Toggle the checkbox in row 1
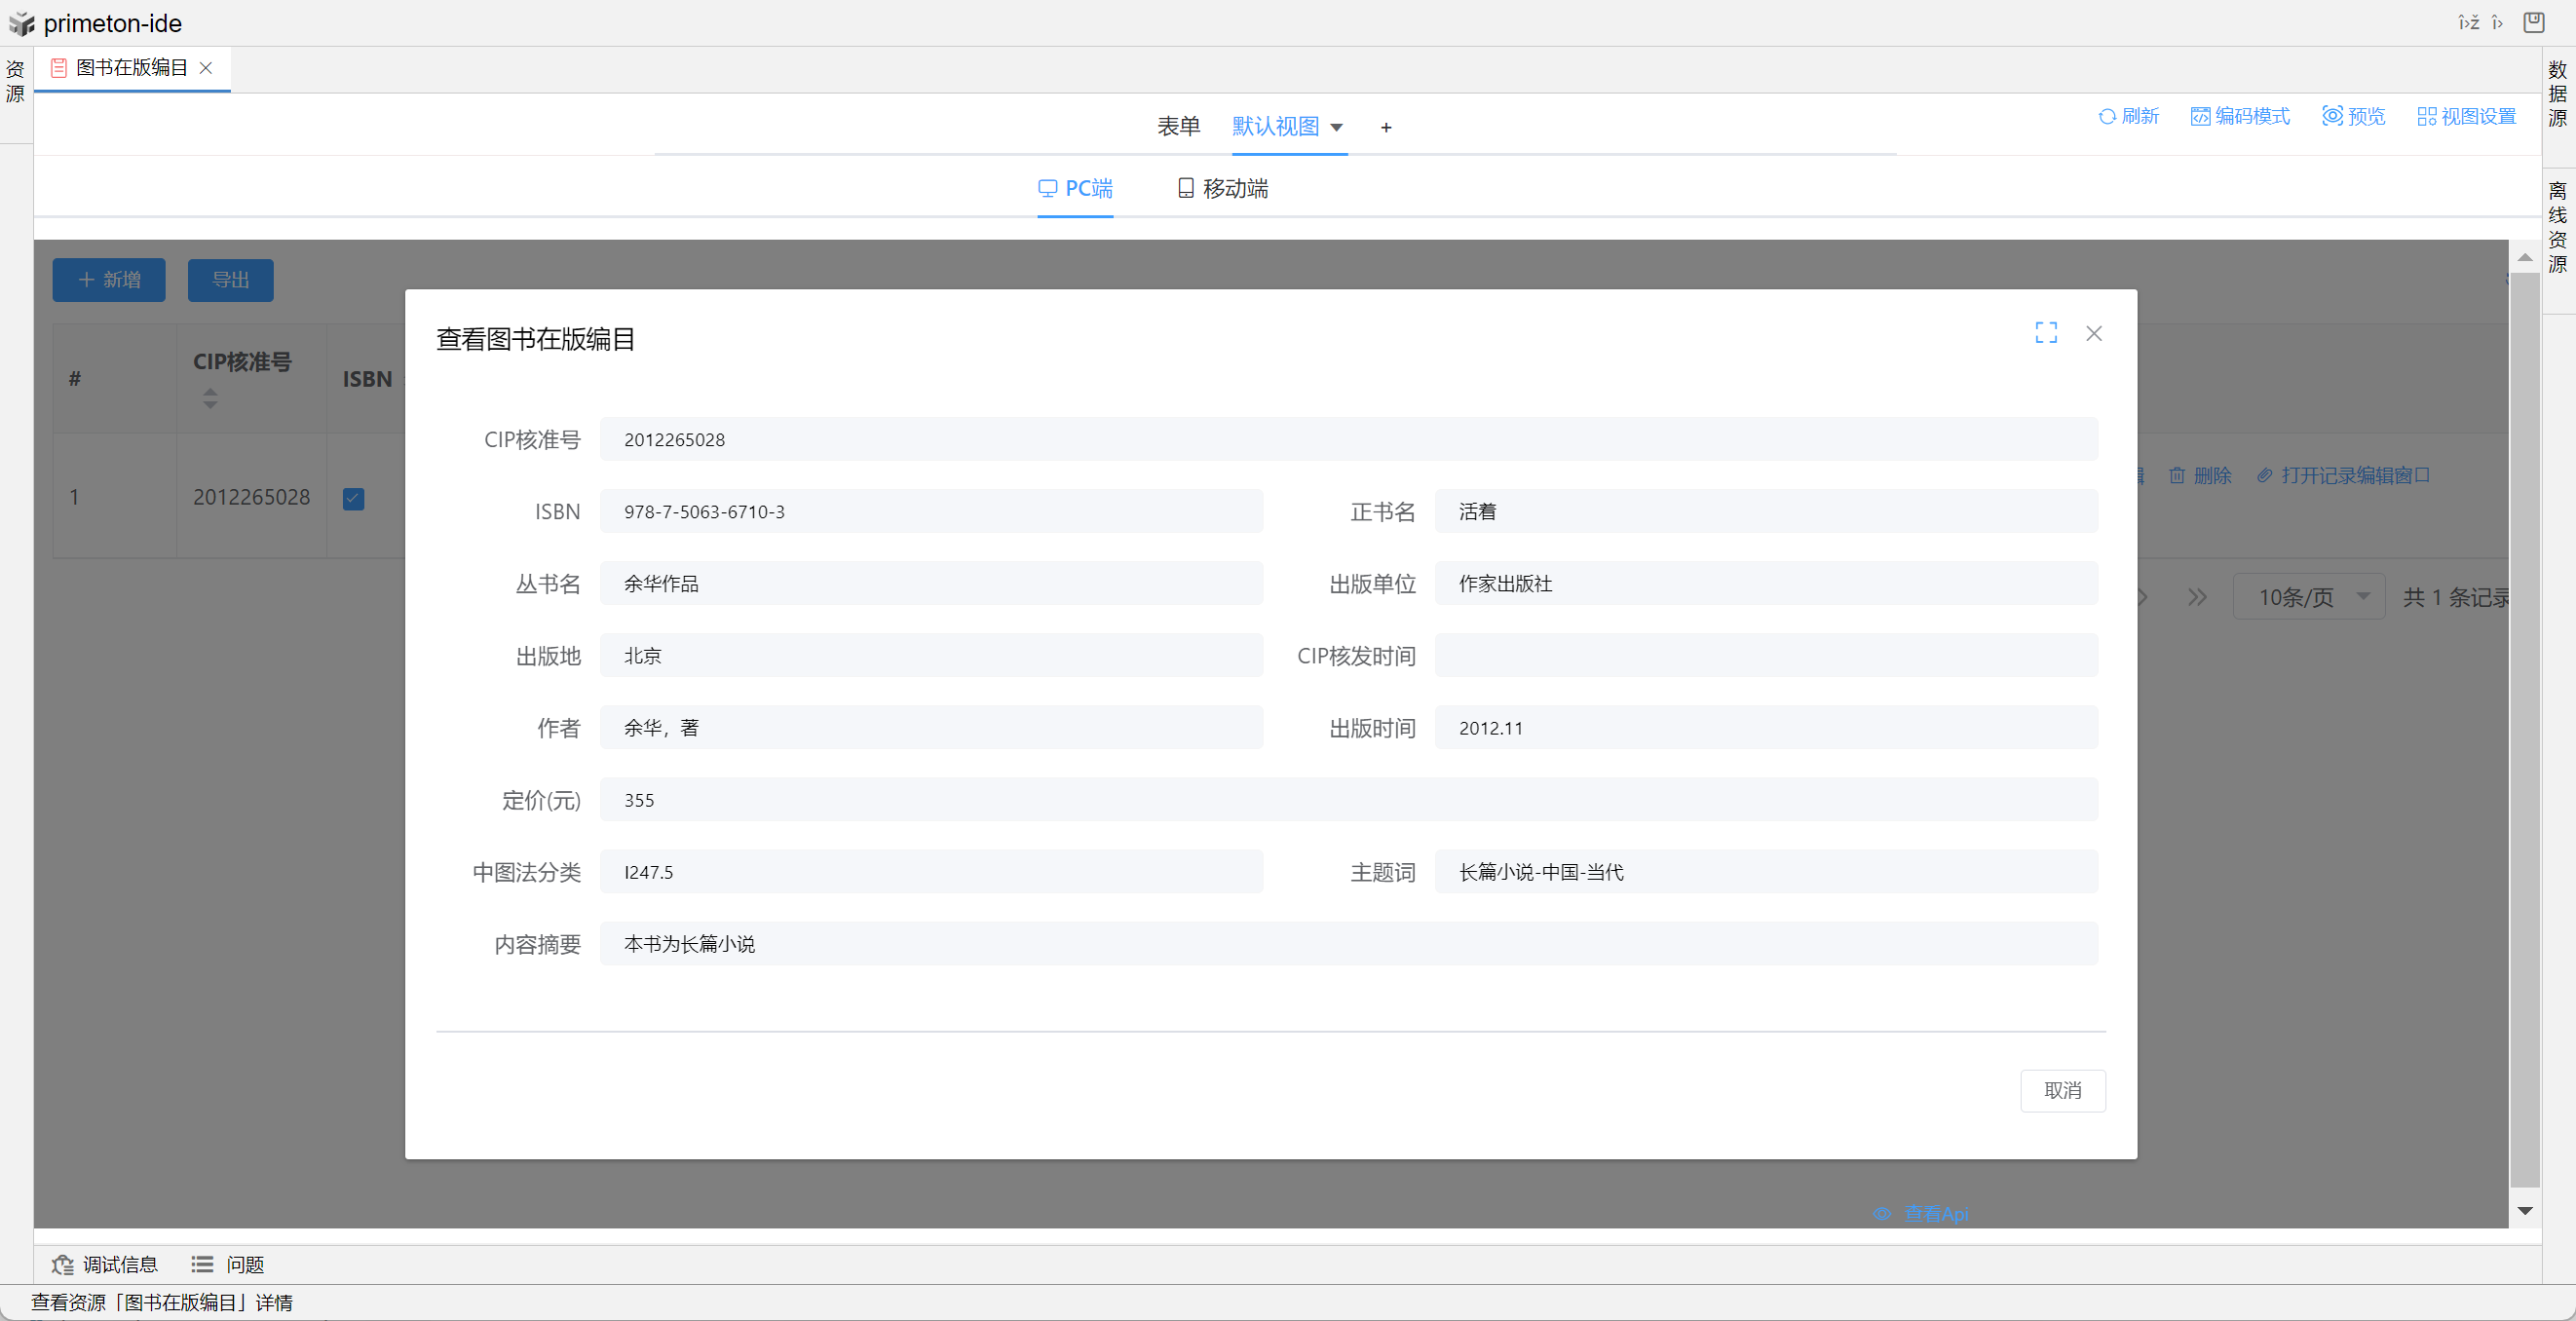The image size is (2576, 1321). (353, 498)
